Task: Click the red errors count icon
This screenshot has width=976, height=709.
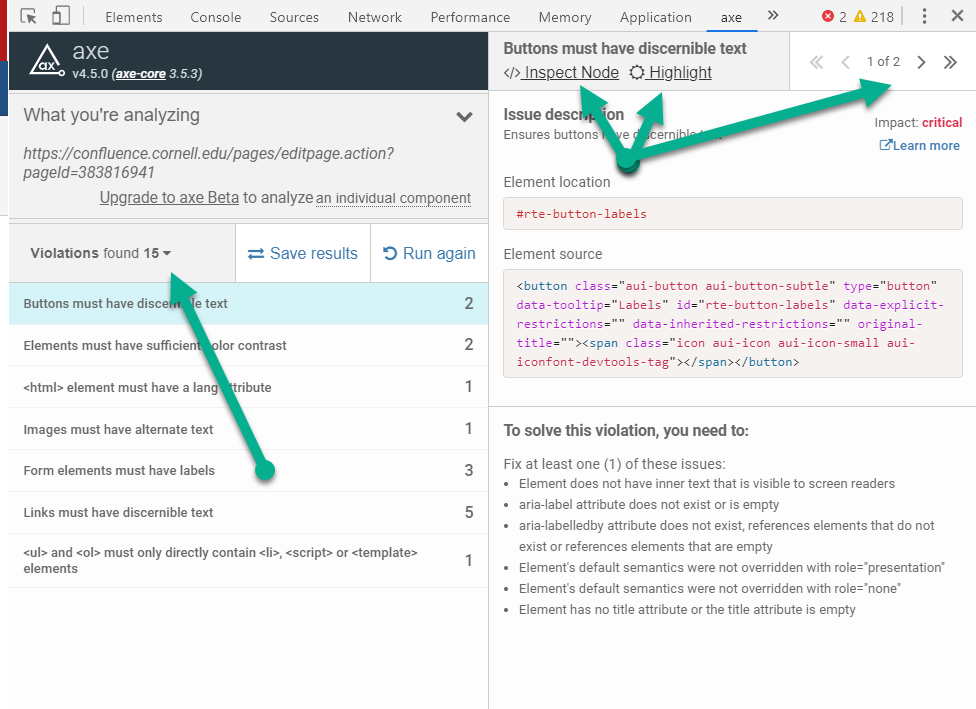Action: pos(828,17)
